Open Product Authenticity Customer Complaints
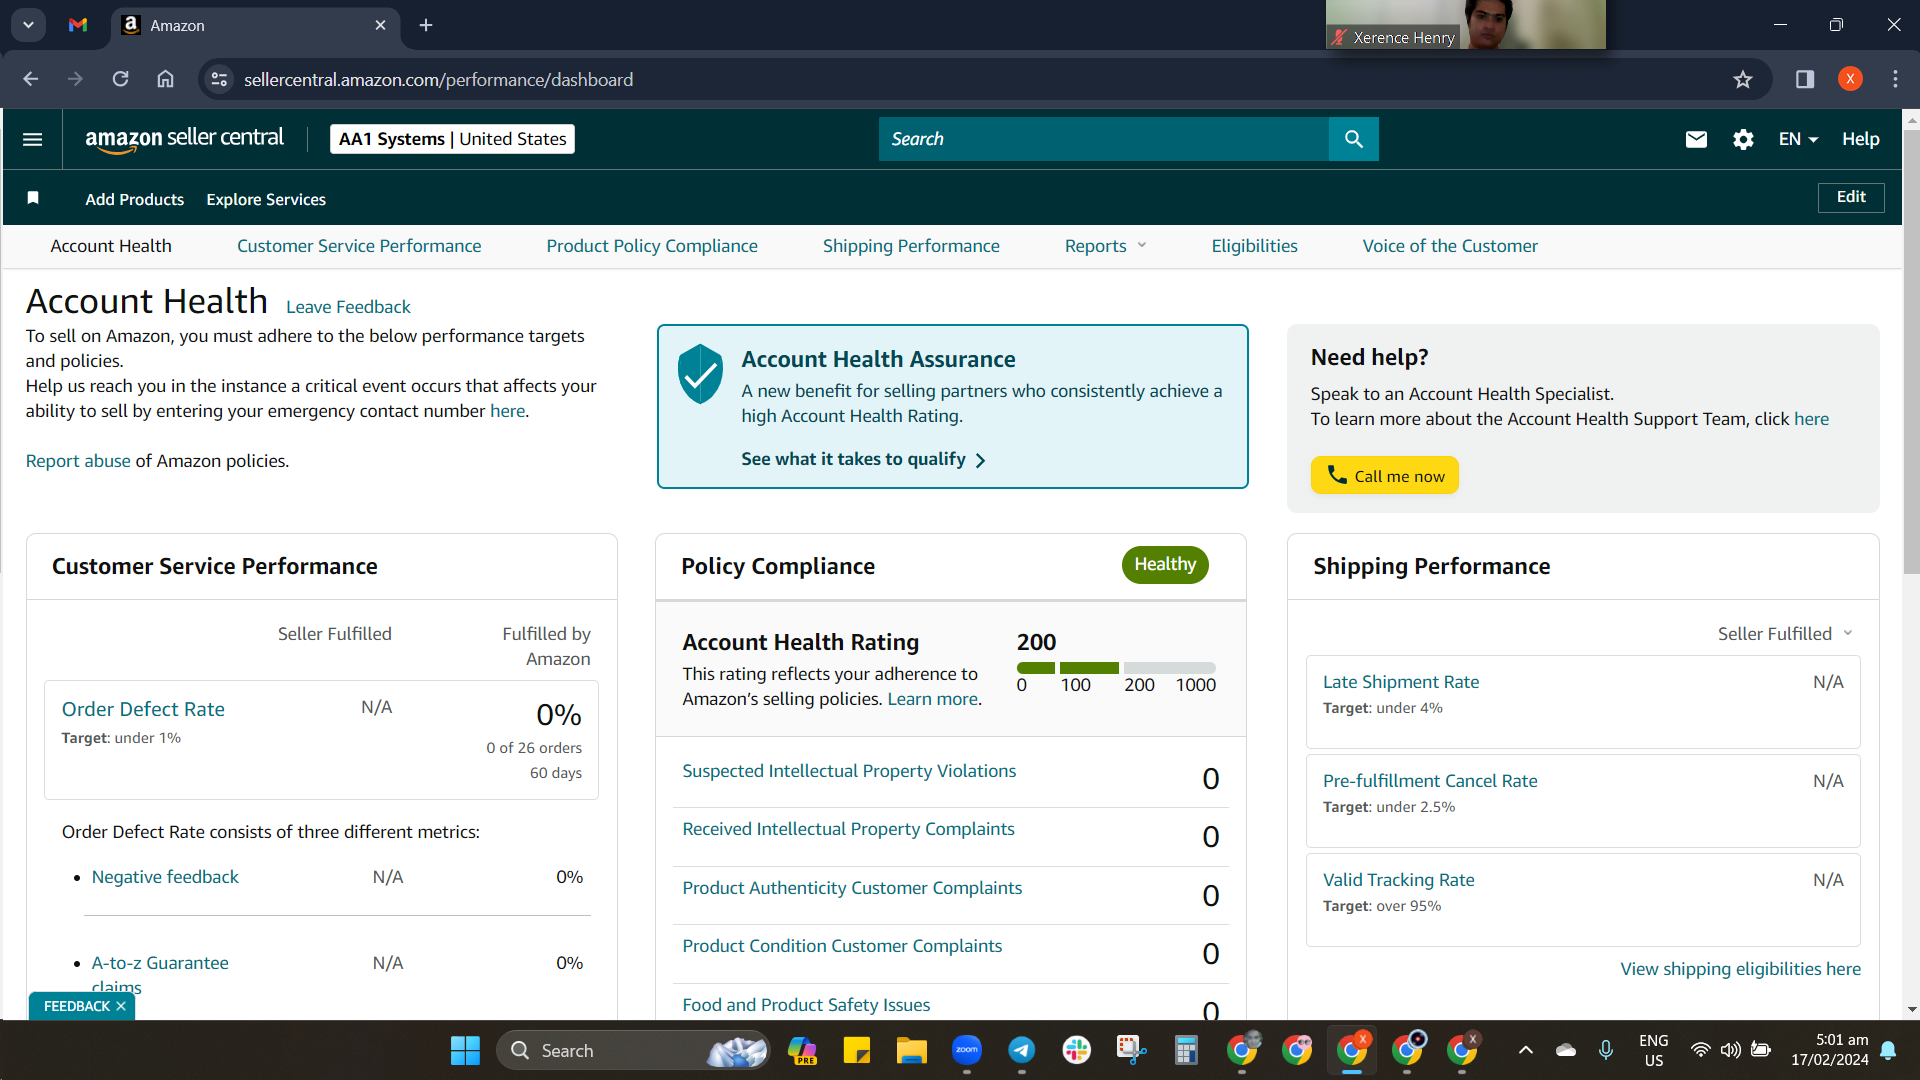Image resolution: width=1920 pixels, height=1080 pixels. point(852,888)
